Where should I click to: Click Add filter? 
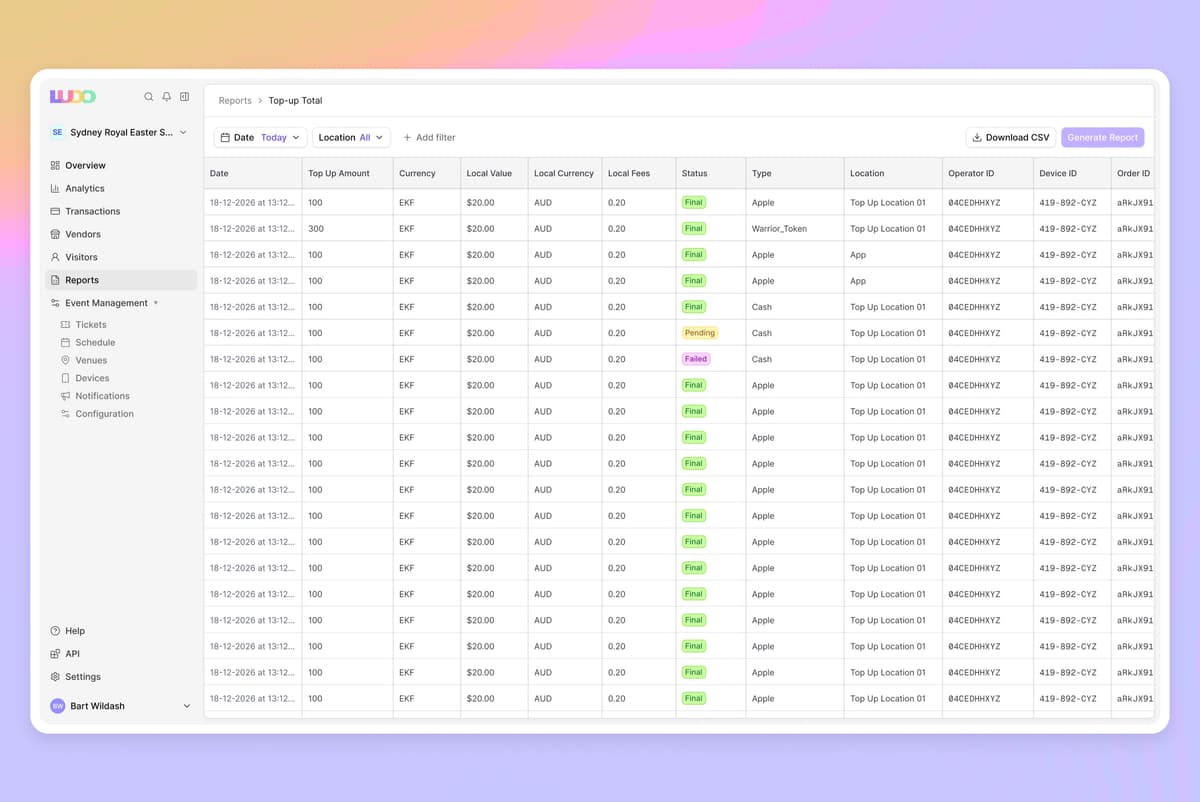(429, 138)
